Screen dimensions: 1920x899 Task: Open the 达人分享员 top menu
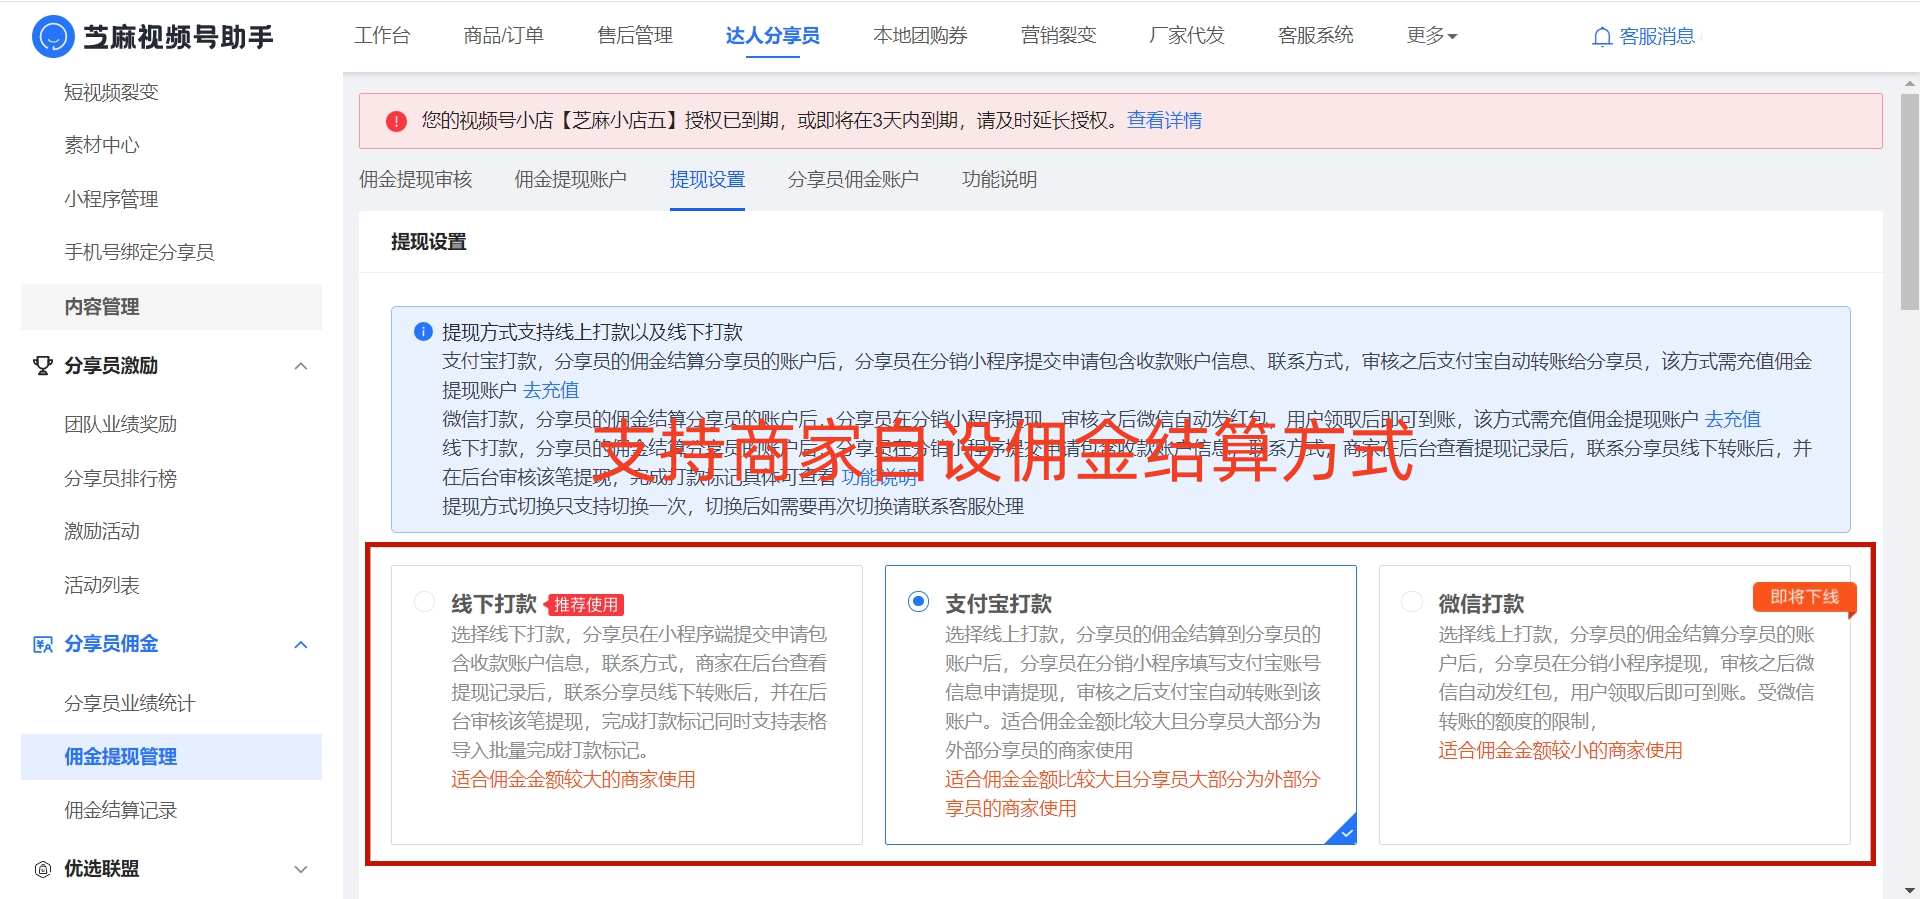[773, 36]
